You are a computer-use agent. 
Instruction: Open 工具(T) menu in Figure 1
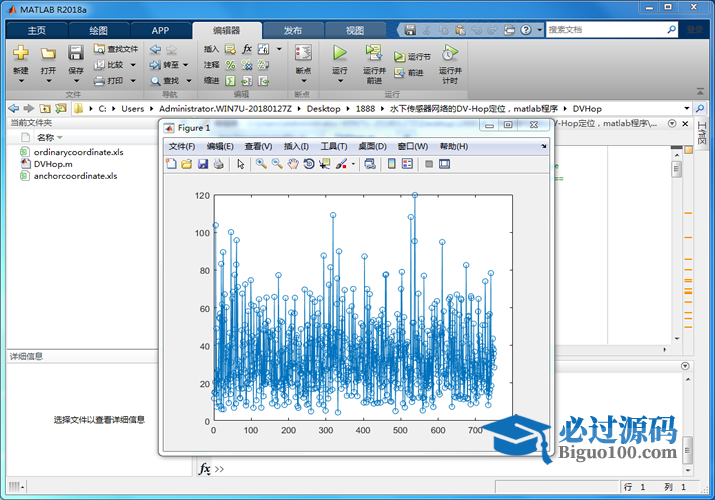point(334,146)
